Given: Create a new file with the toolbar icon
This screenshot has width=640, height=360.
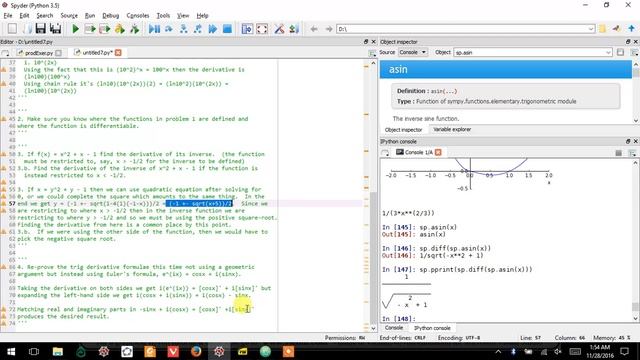Looking at the screenshot, I should tap(12, 29).
